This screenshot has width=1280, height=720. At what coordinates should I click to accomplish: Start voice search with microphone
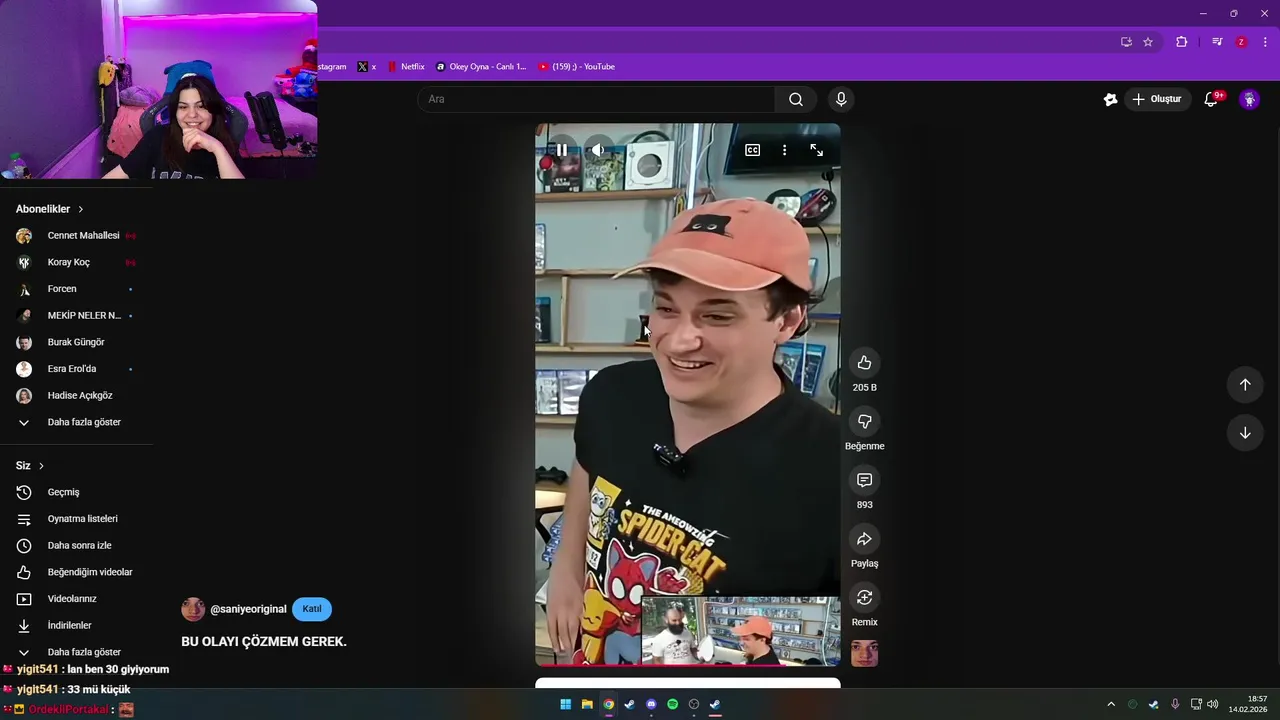click(841, 99)
